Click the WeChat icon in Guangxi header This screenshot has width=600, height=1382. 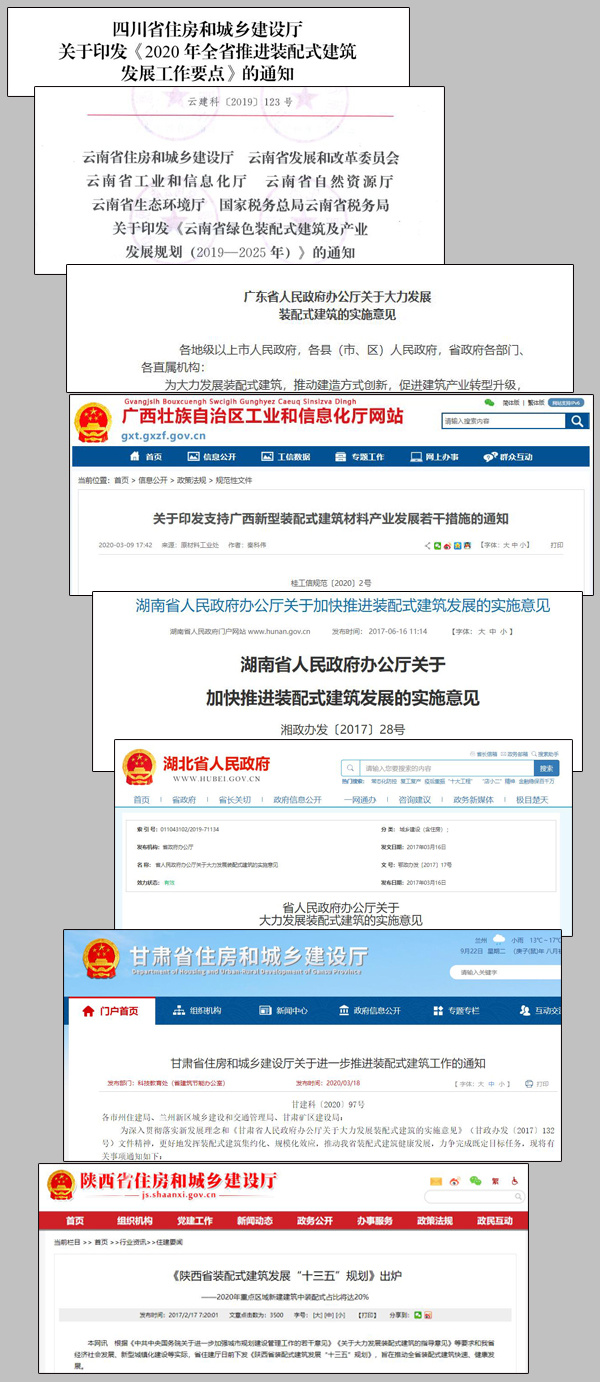489,402
